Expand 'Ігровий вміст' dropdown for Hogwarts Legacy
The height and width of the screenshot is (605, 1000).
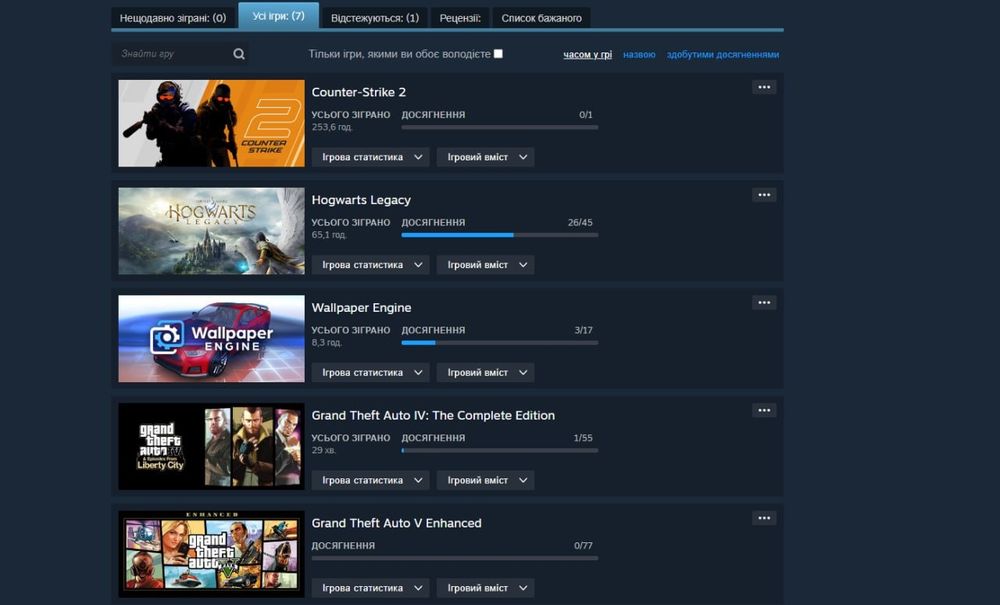485,265
